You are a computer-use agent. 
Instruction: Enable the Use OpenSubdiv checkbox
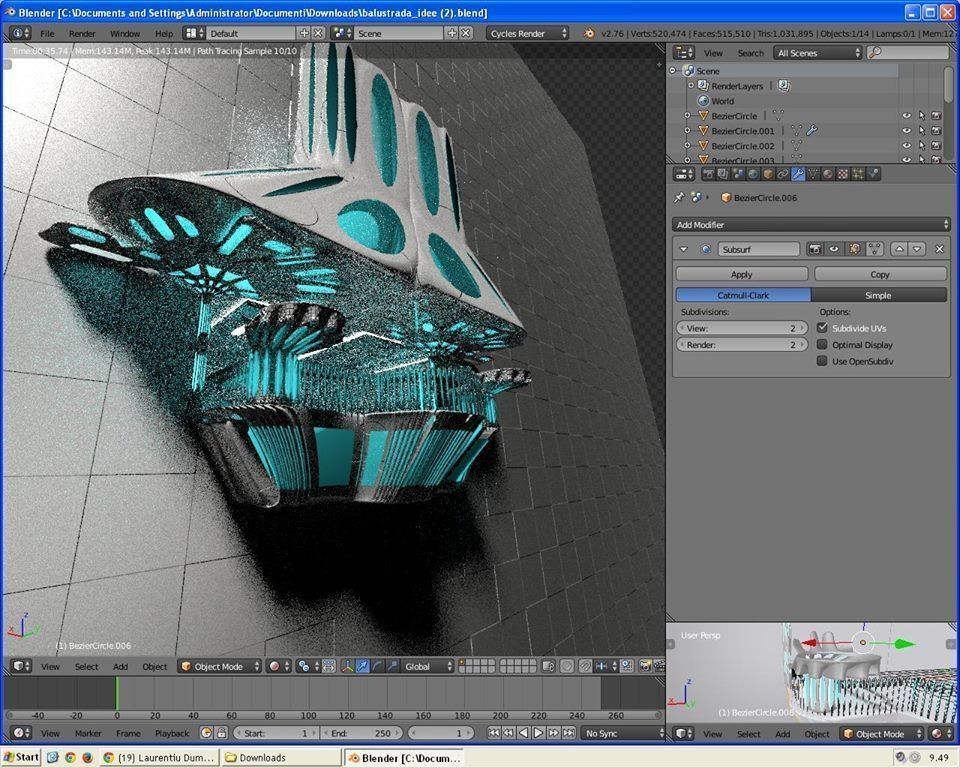point(822,361)
